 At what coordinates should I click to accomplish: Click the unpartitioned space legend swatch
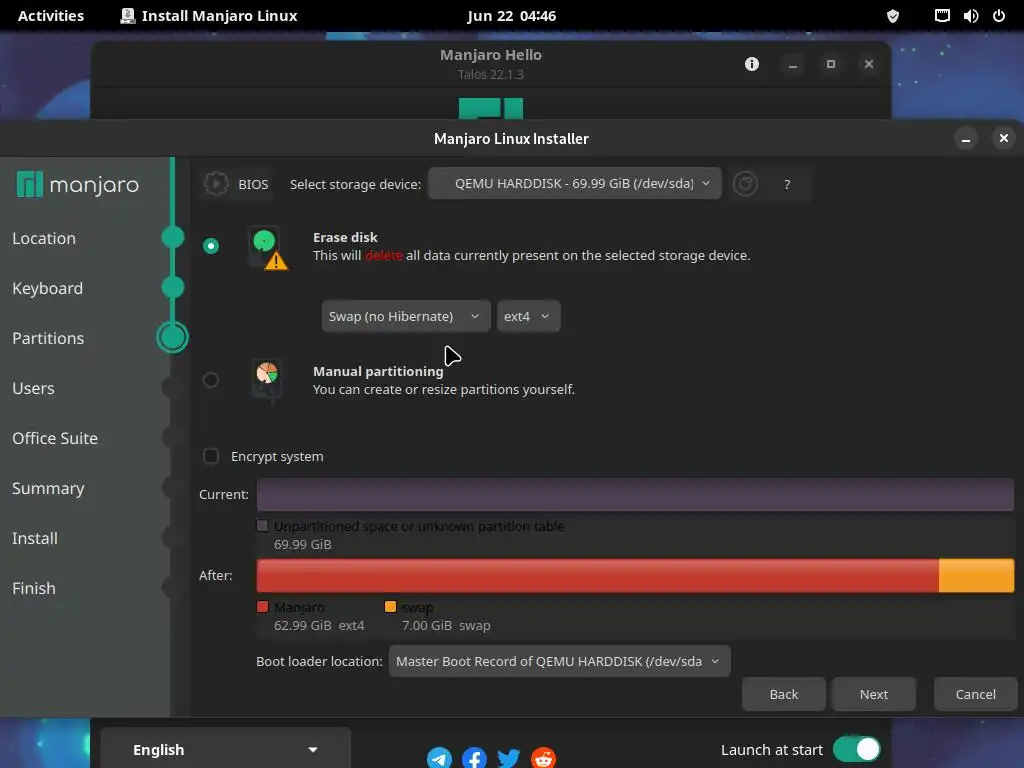coord(263,526)
